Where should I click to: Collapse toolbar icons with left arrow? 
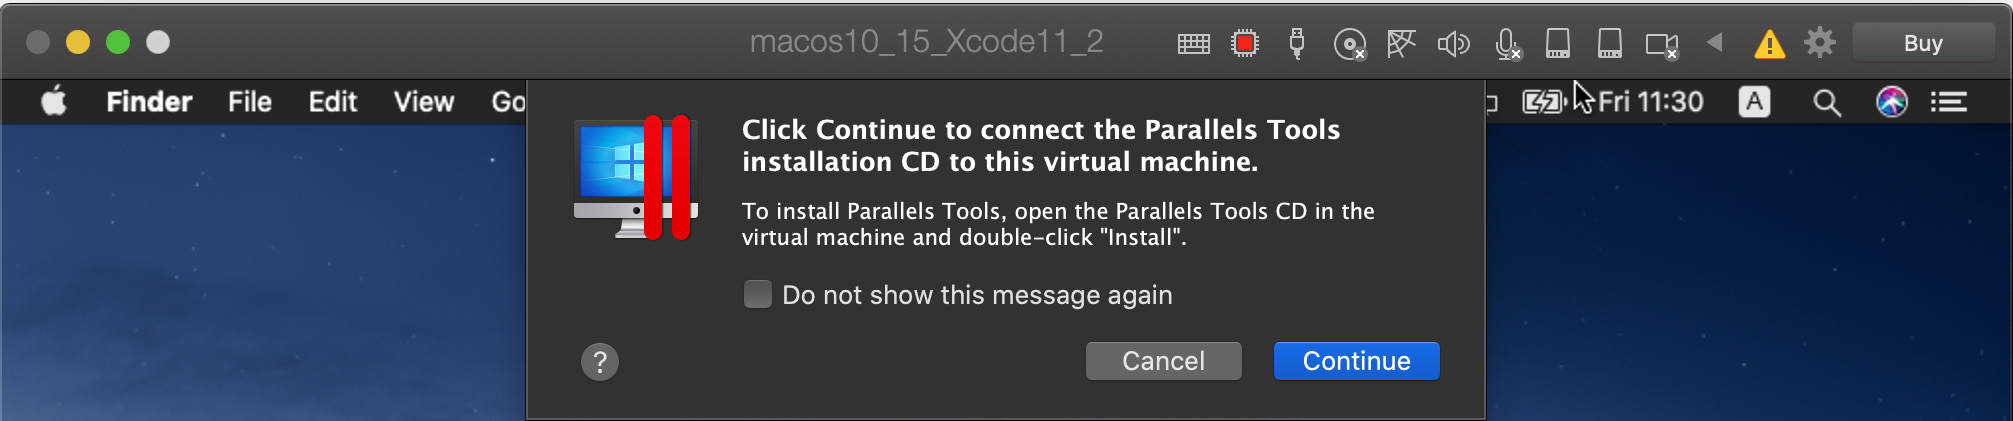pos(1715,42)
